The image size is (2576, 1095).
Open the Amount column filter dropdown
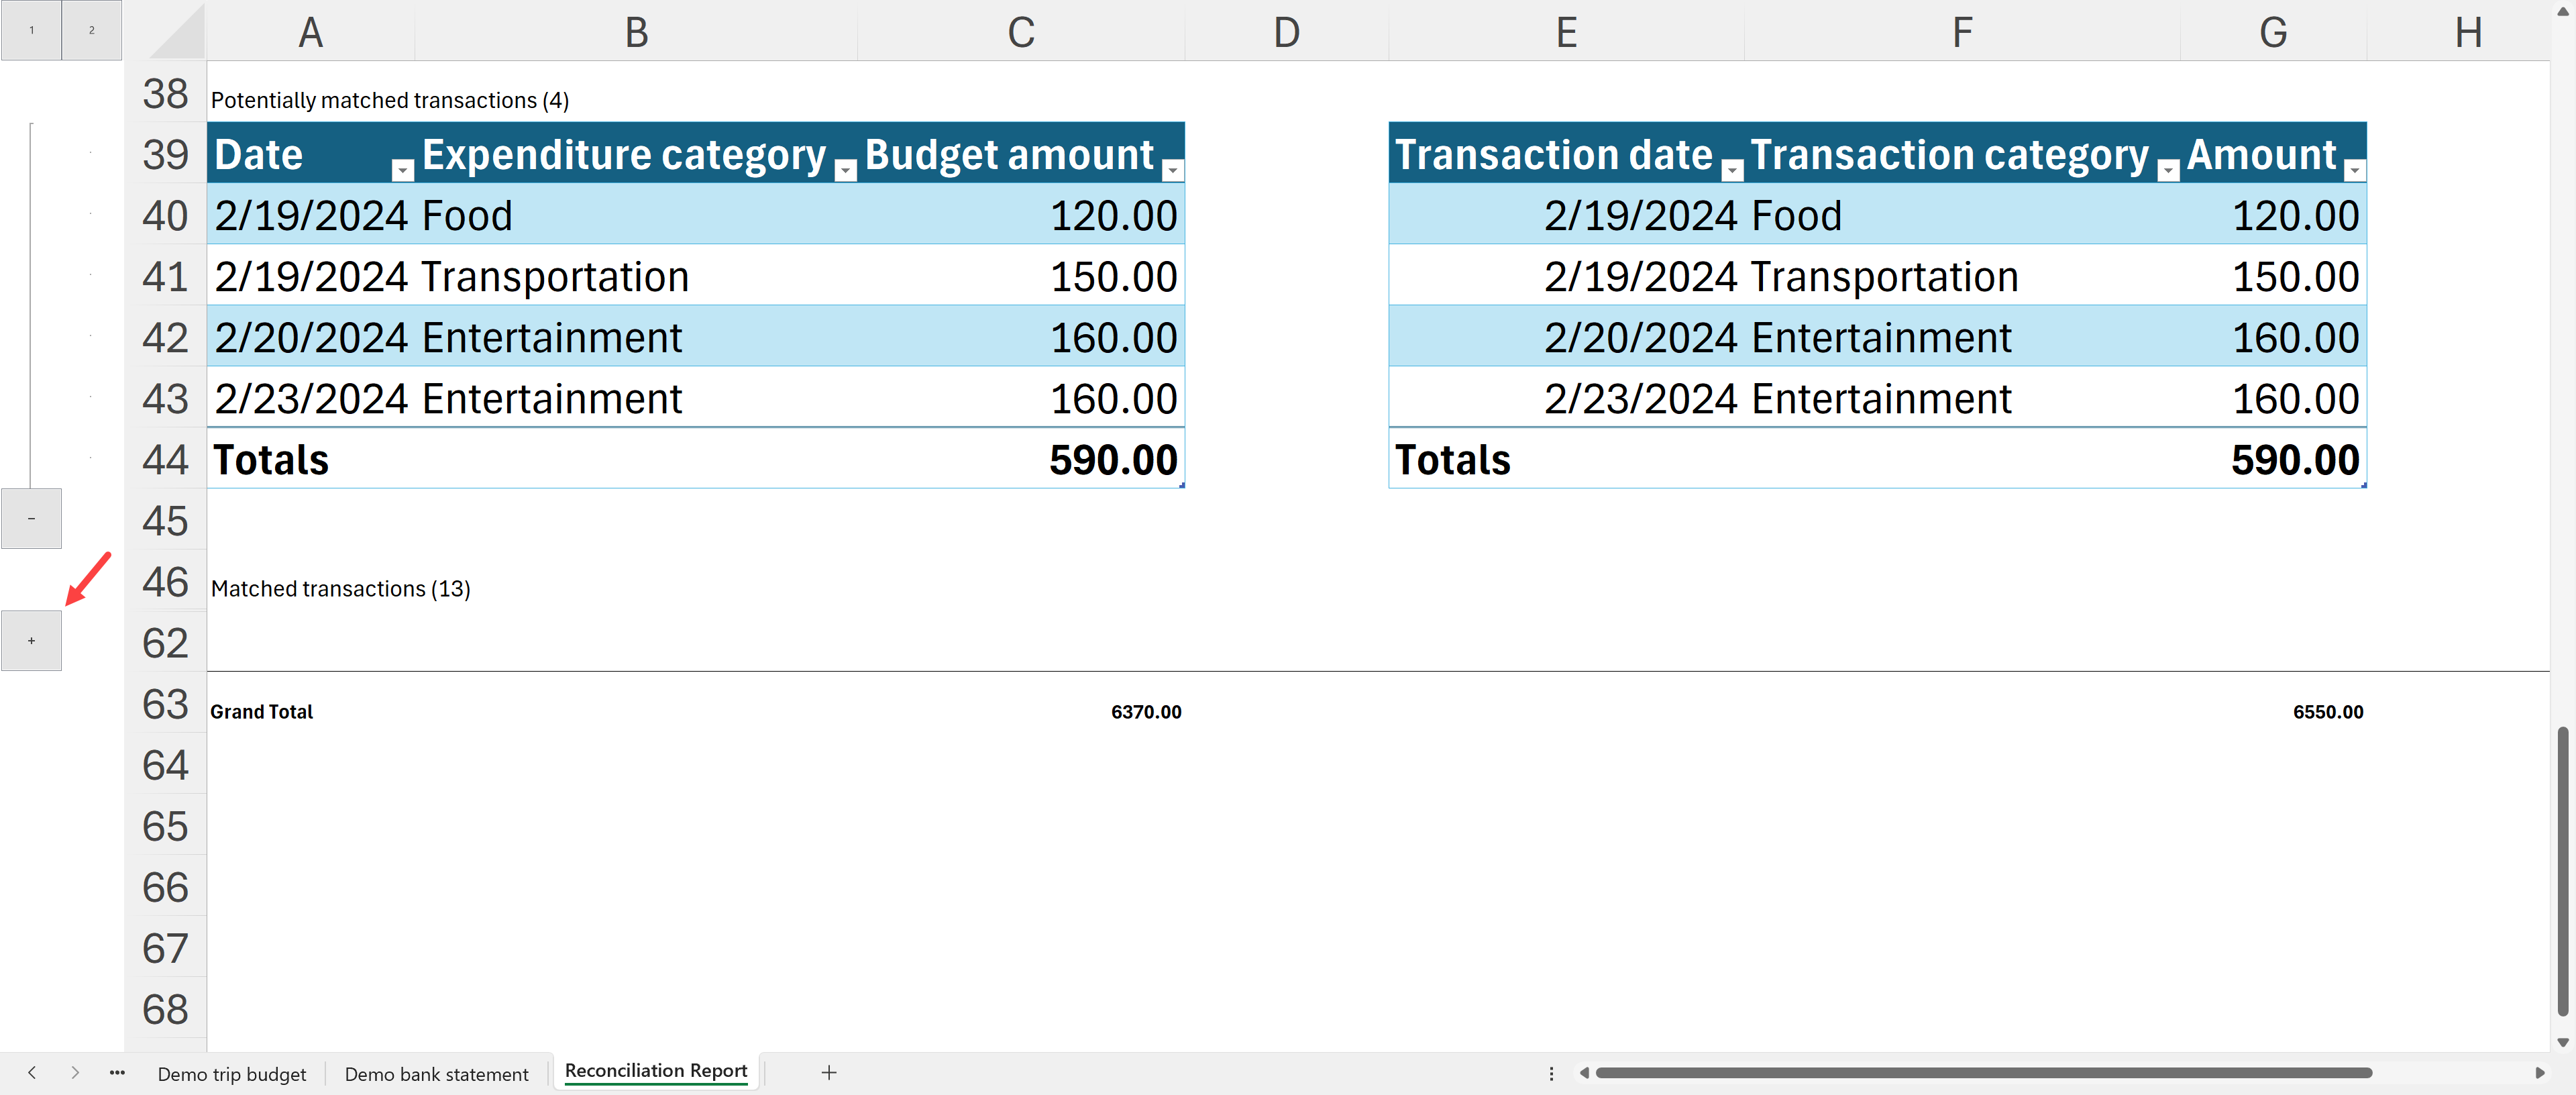[2354, 170]
